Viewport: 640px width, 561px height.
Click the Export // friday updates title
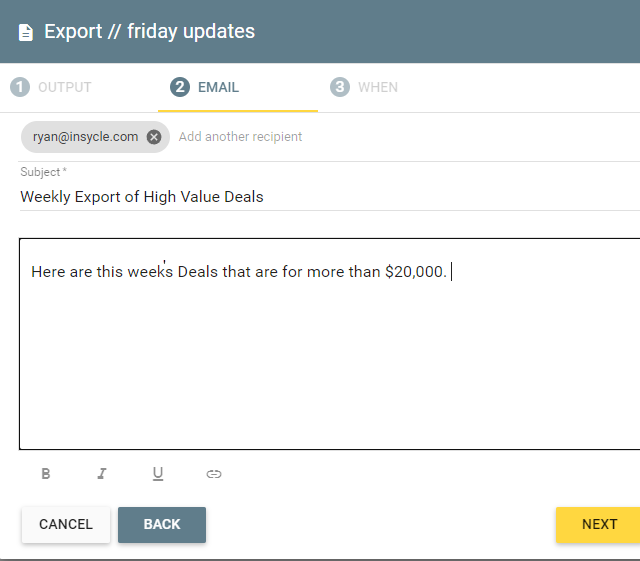tap(149, 31)
